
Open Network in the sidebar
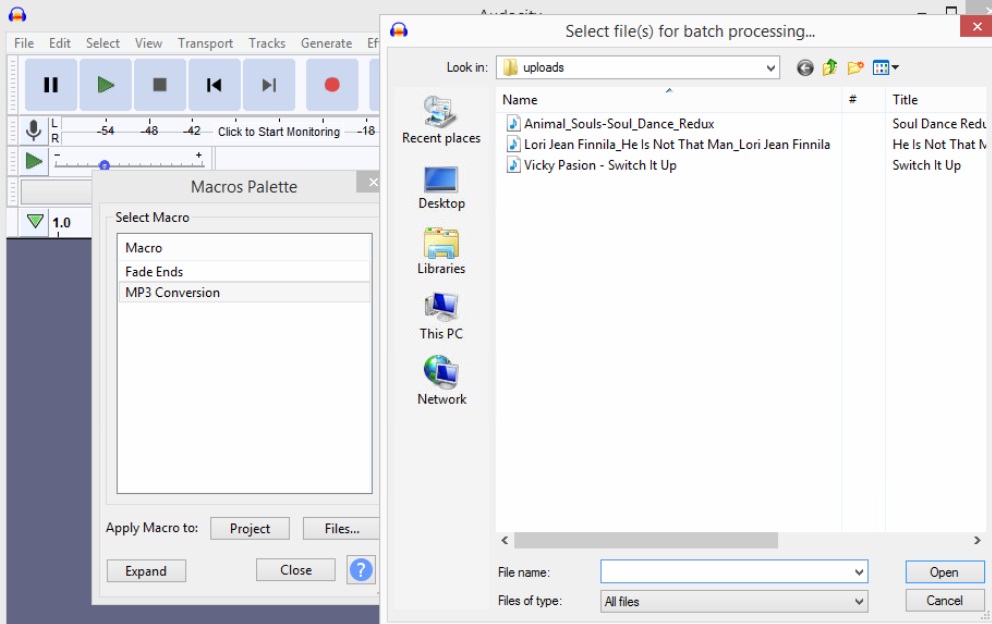[x=441, y=380]
